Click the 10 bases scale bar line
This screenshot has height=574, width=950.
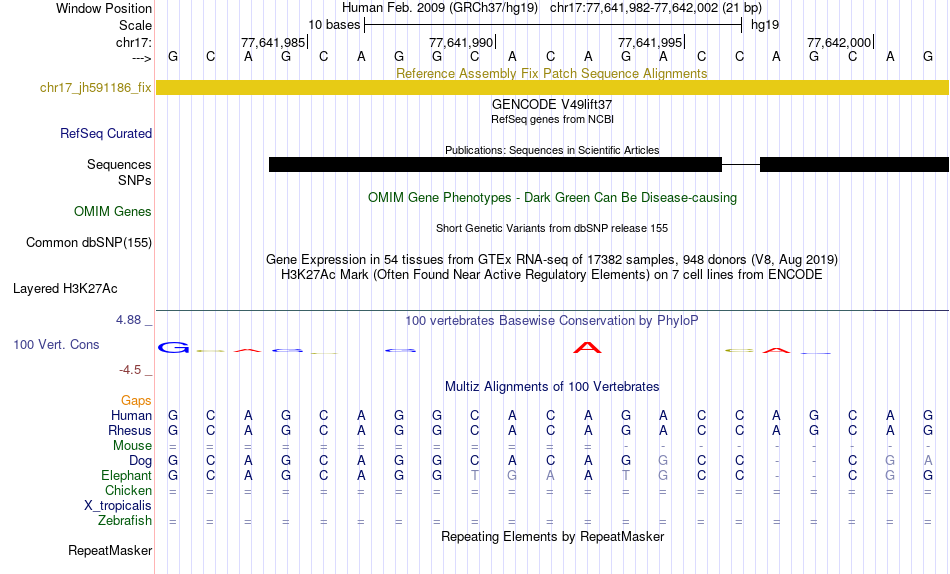553,25
